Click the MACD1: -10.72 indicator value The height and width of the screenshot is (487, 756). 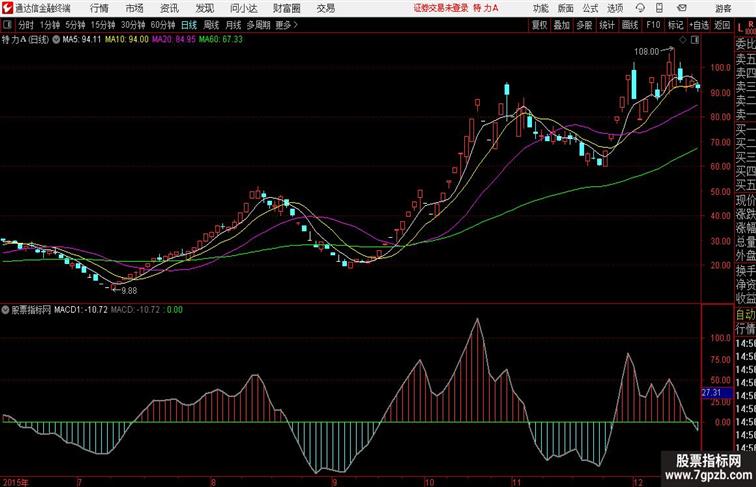(x=81, y=310)
